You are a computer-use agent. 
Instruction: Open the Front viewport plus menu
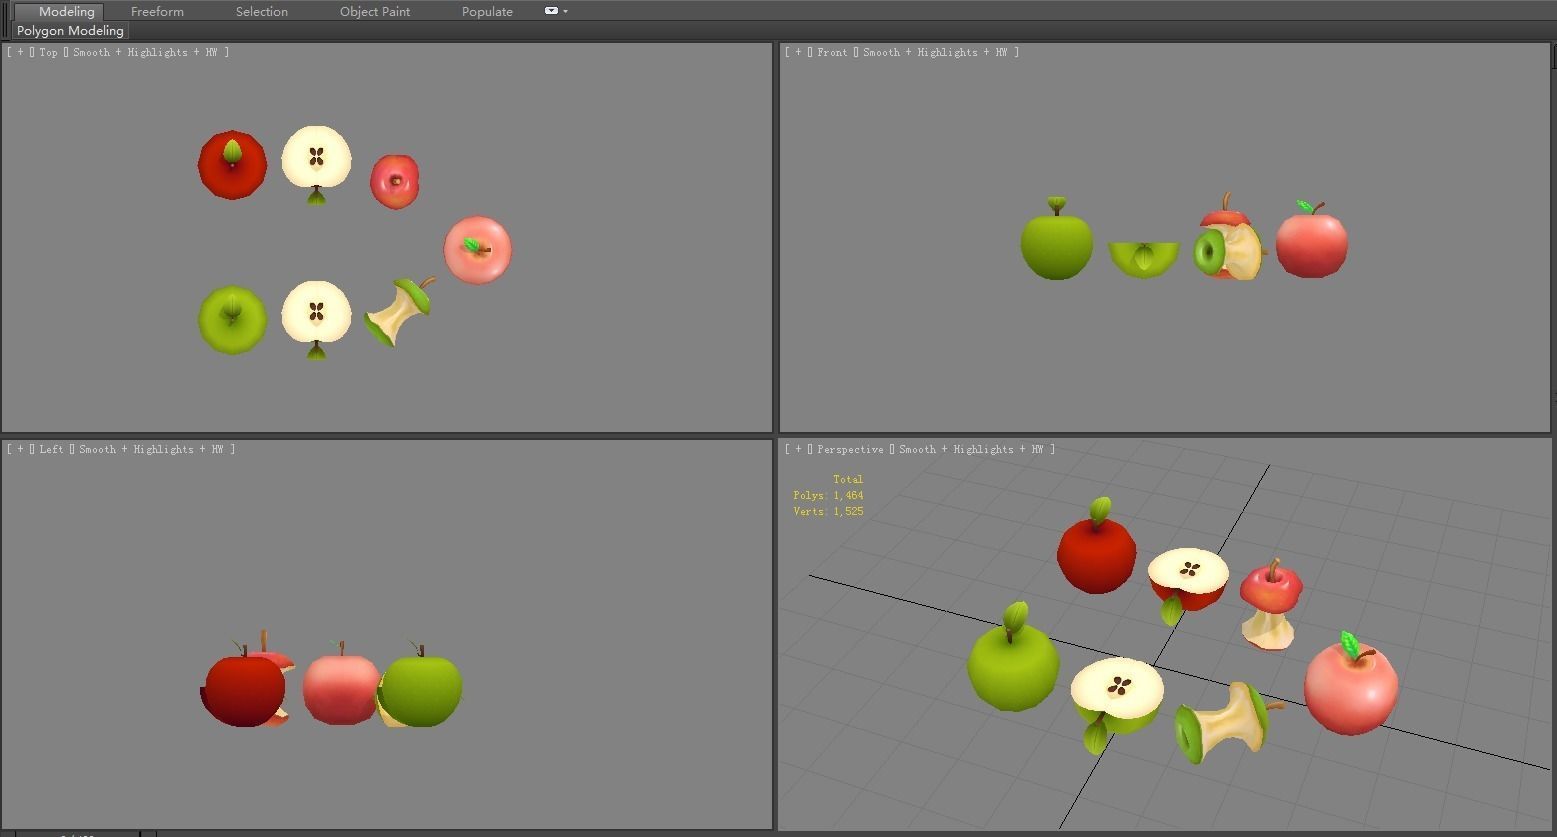[799, 52]
